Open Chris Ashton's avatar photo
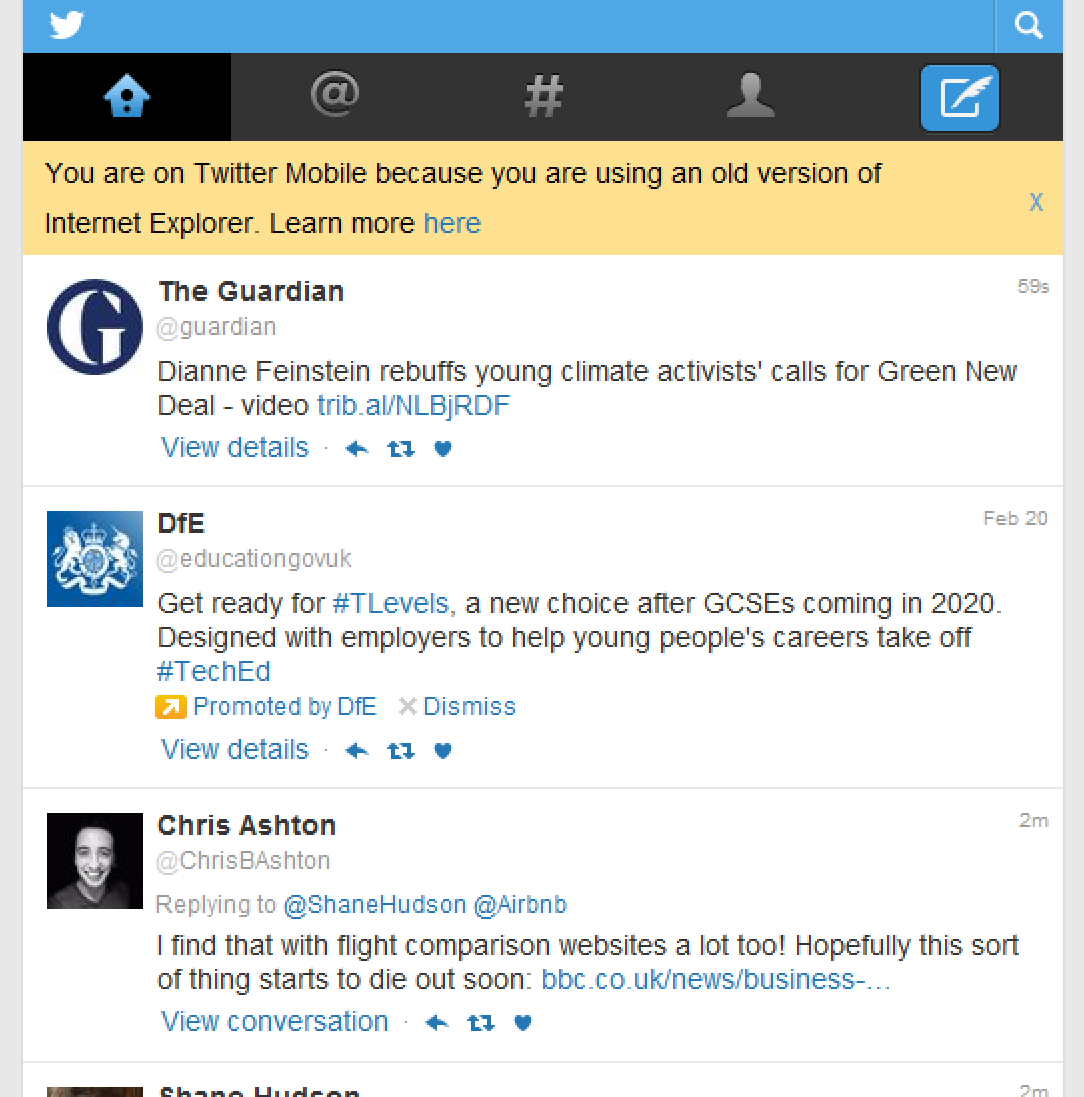Viewport: 1084px width, 1097px height. [94, 861]
